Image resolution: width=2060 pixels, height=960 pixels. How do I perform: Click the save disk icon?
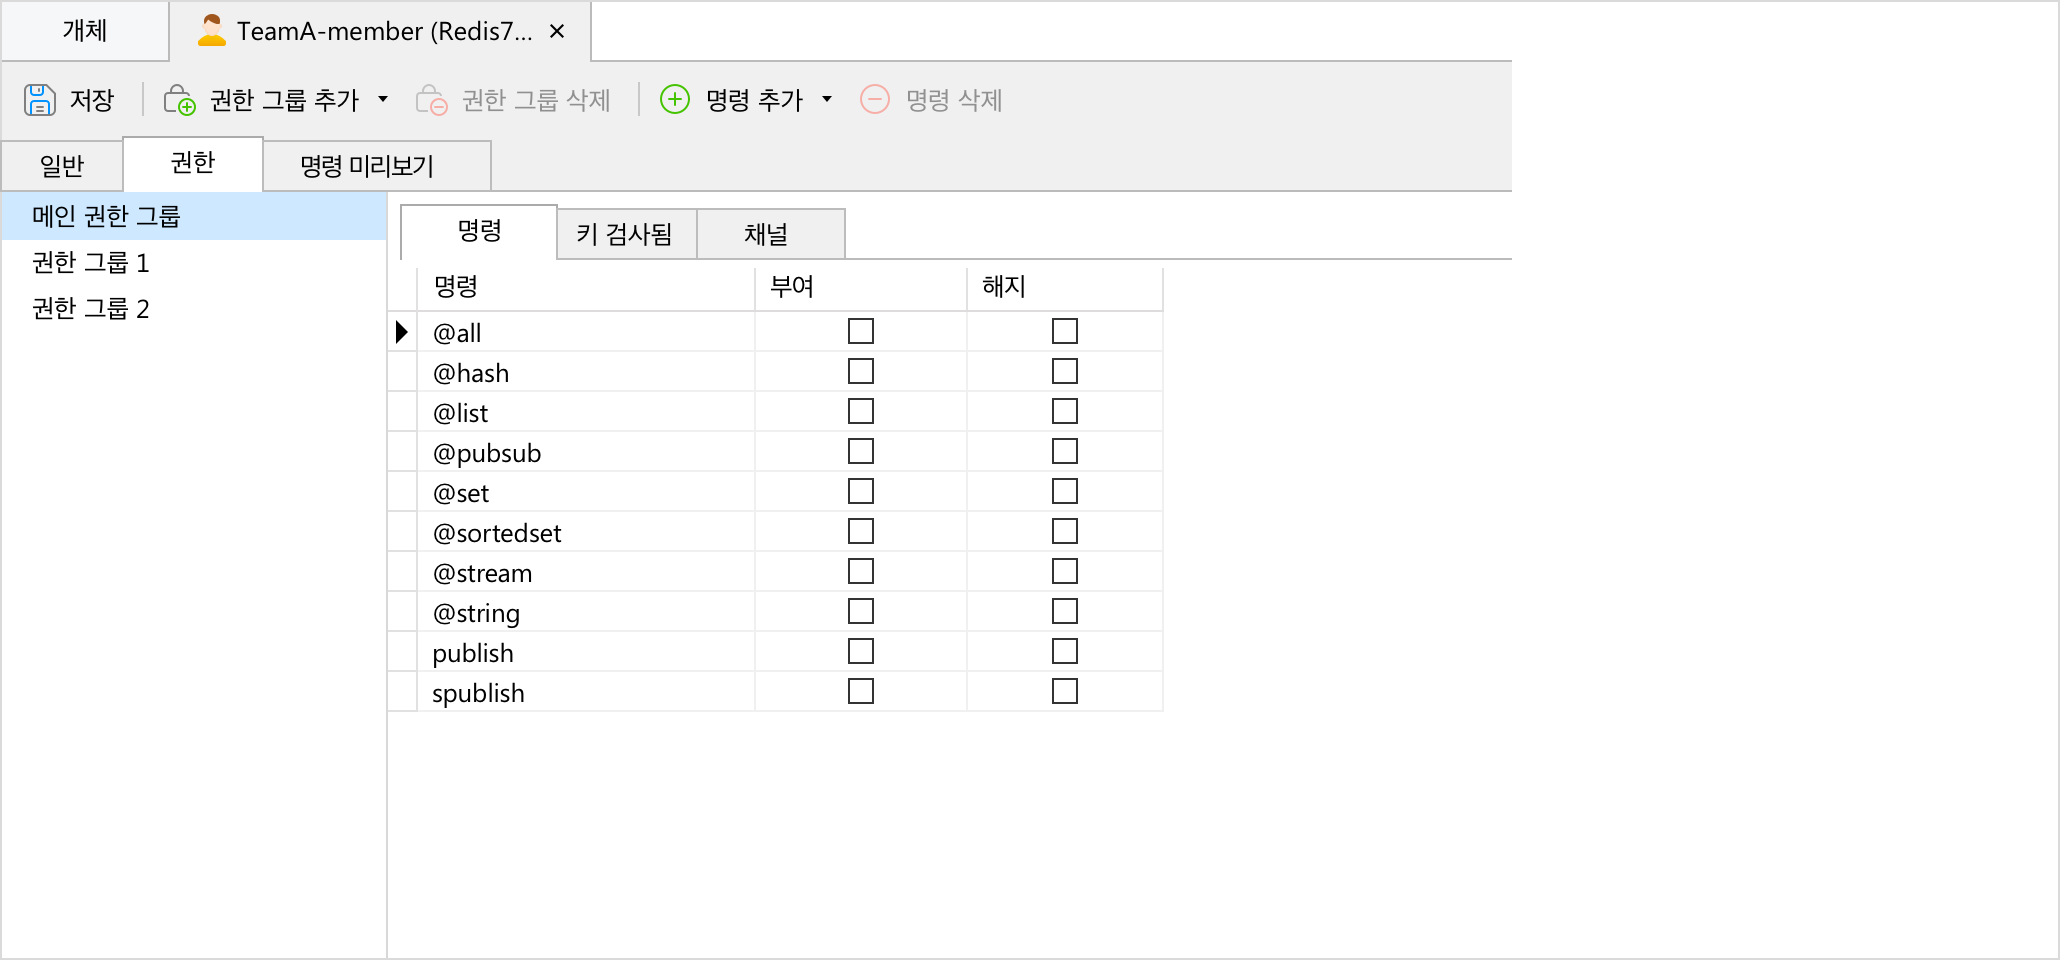tap(39, 100)
